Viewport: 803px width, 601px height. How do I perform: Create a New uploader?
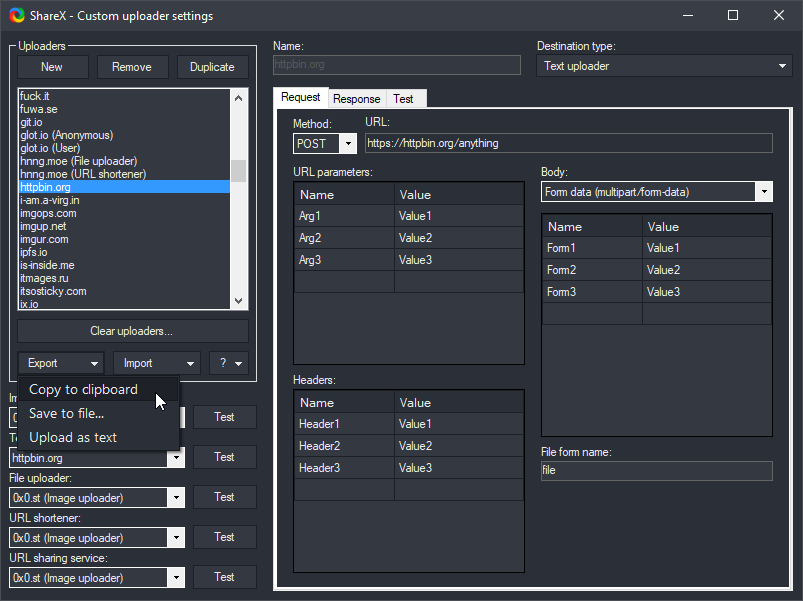coord(52,66)
